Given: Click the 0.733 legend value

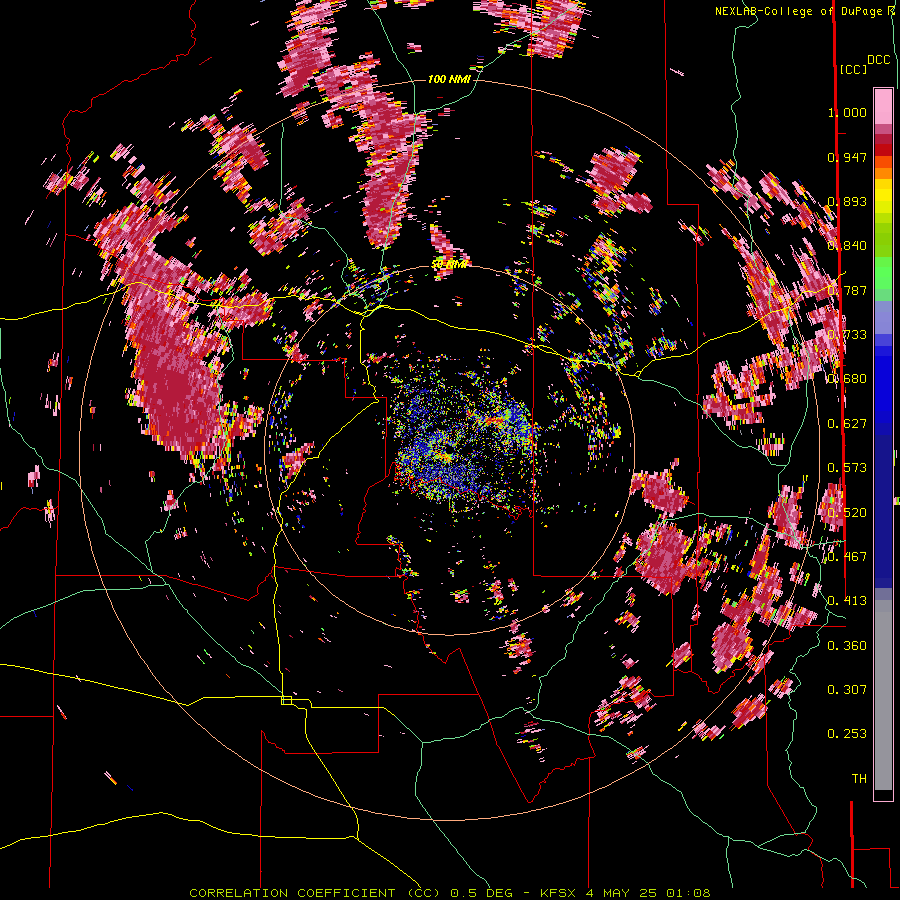Looking at the screenshot, I should pyautogui.click(x=847, y=335).
